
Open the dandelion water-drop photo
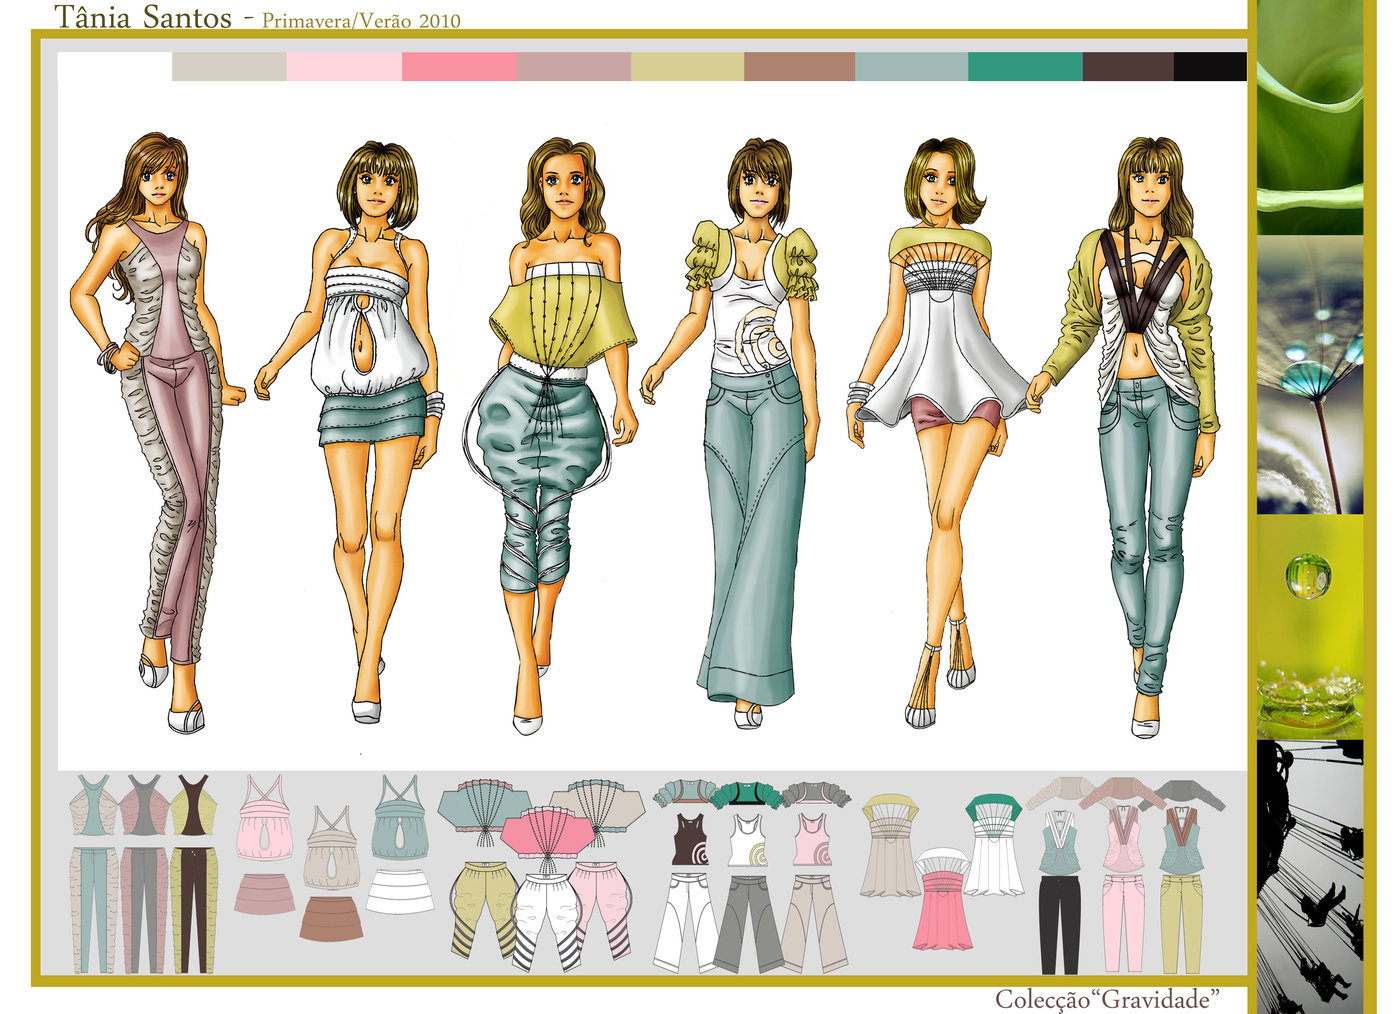click(x=1310, y=375)
